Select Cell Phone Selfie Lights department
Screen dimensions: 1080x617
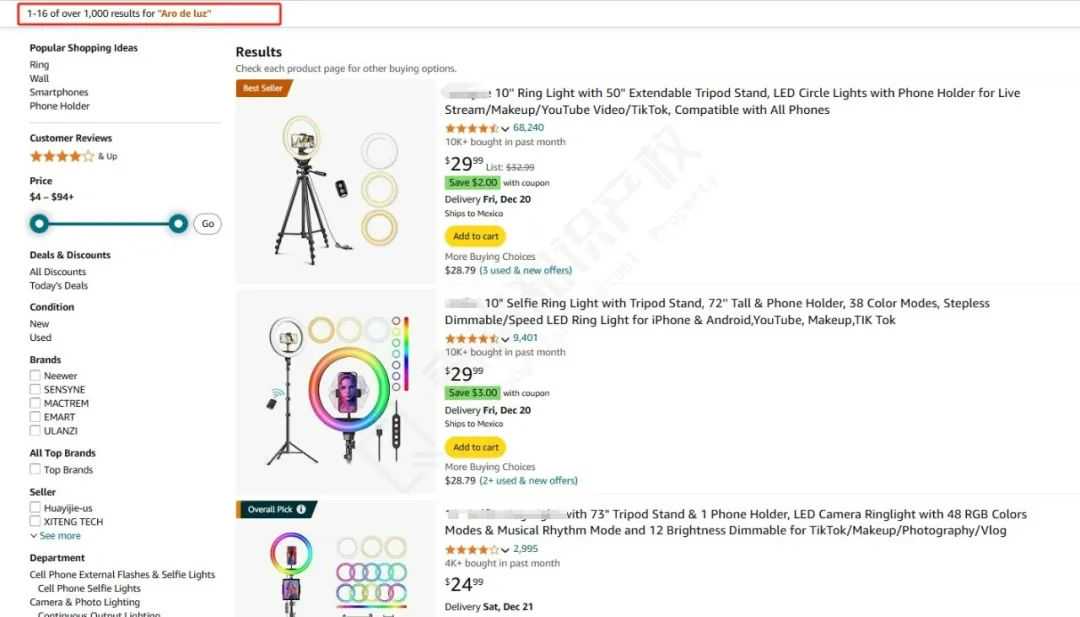pos(89,589)
